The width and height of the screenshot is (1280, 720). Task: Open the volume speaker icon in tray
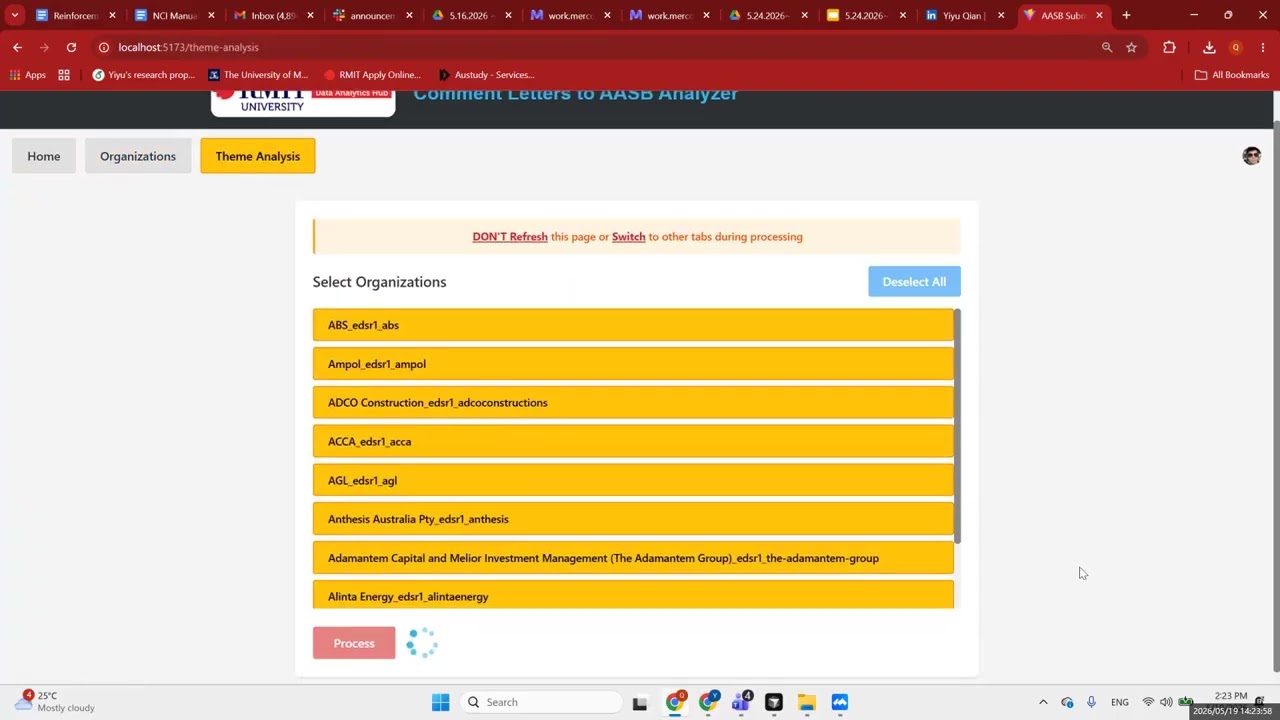tap(1166, 702)
